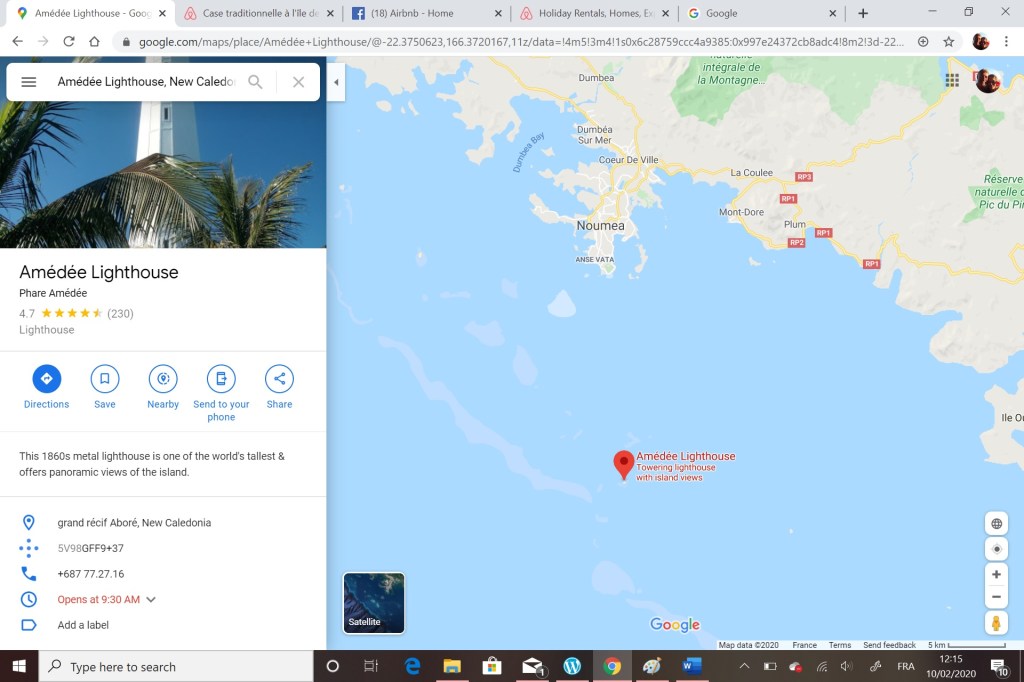
Task: Send place to your phone
Action: pyautogui.click(x=221, y=379)
